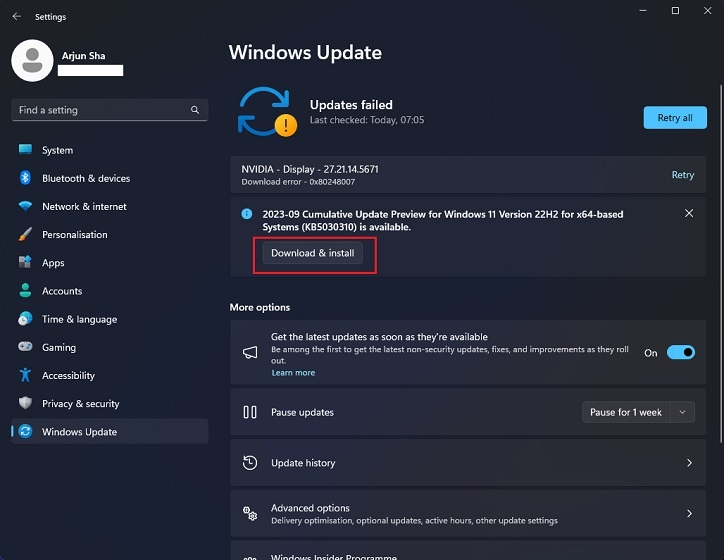Click the Windows Update sync icon in sidebar
The width and height of the screenshot is (724, 560).
point(25,431)
